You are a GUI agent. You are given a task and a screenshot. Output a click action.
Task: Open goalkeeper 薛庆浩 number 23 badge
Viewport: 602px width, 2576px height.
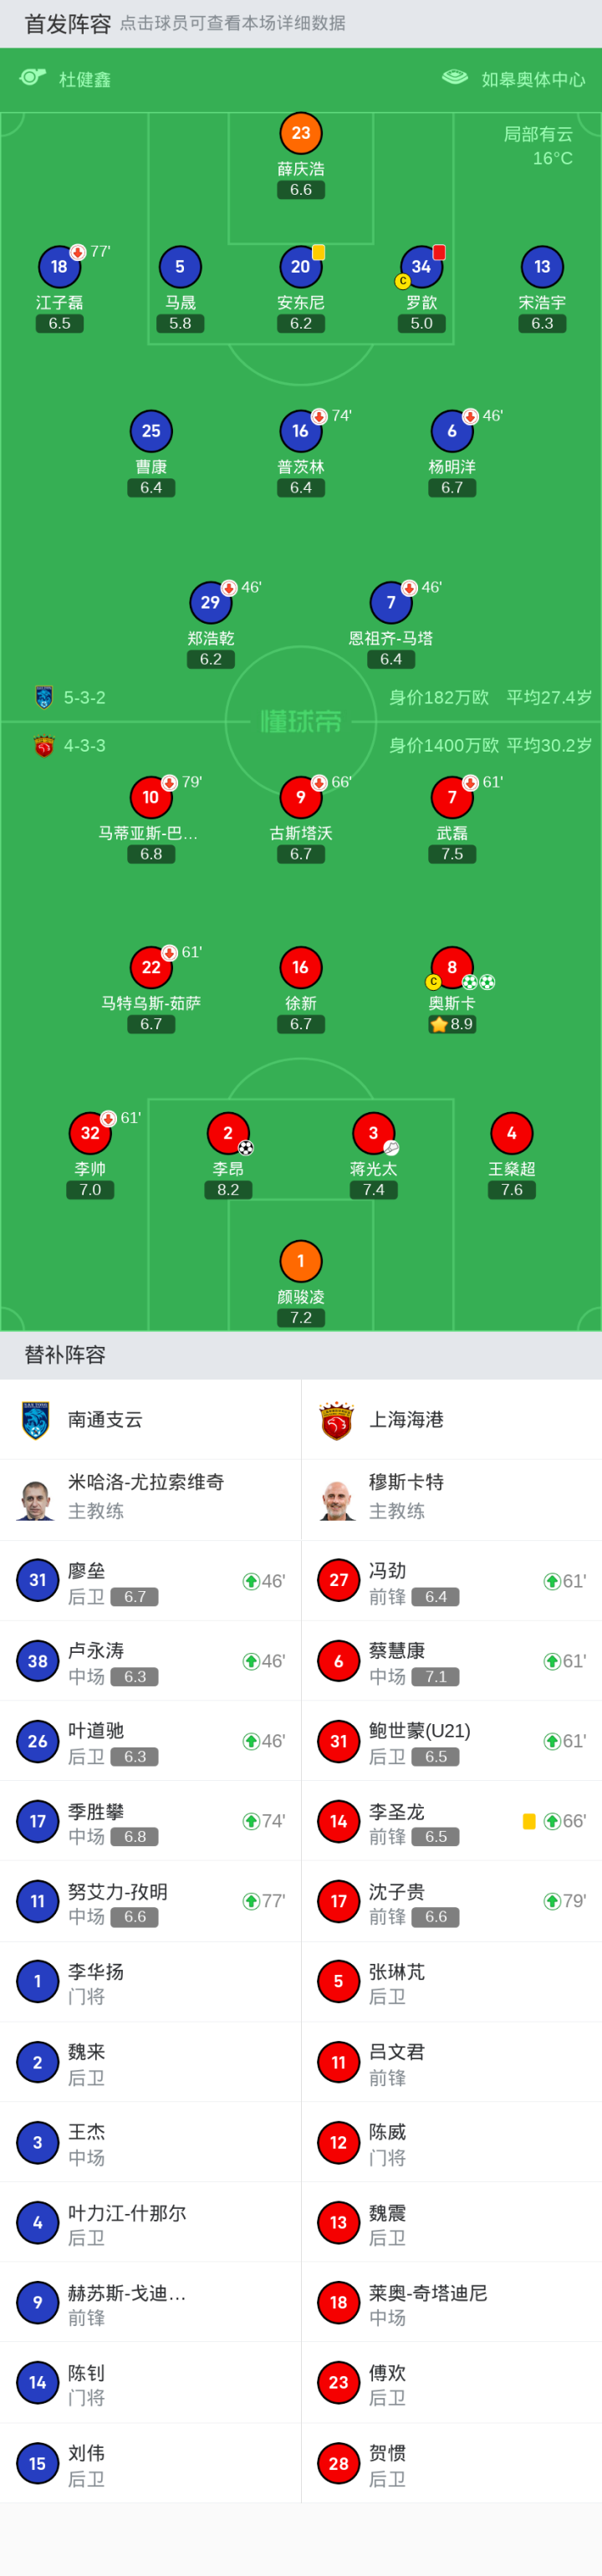click(x=301, y=133)
